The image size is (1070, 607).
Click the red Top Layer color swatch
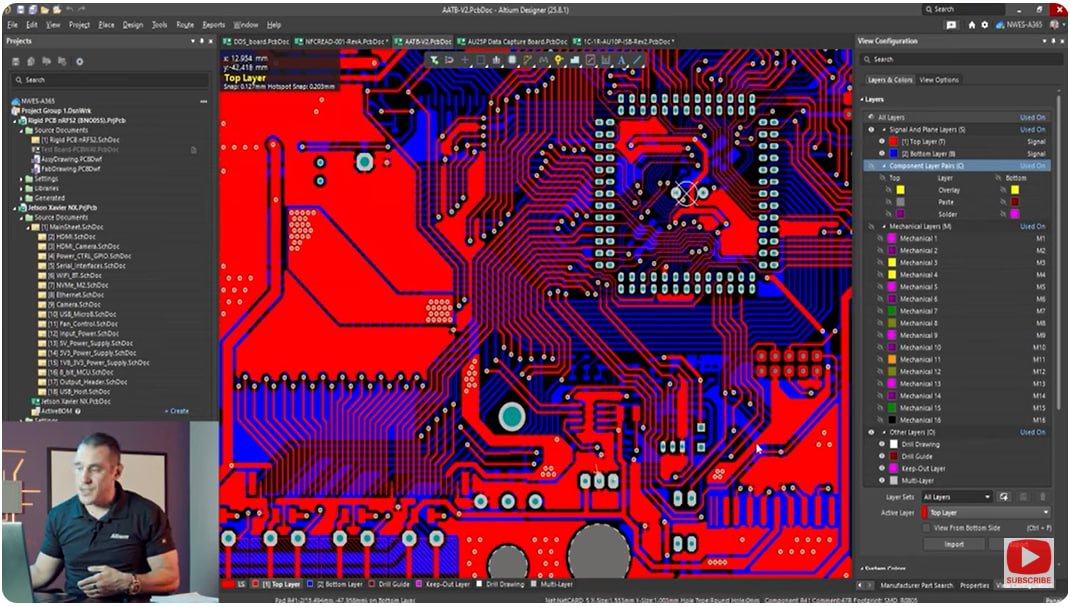tap(893, 142)
